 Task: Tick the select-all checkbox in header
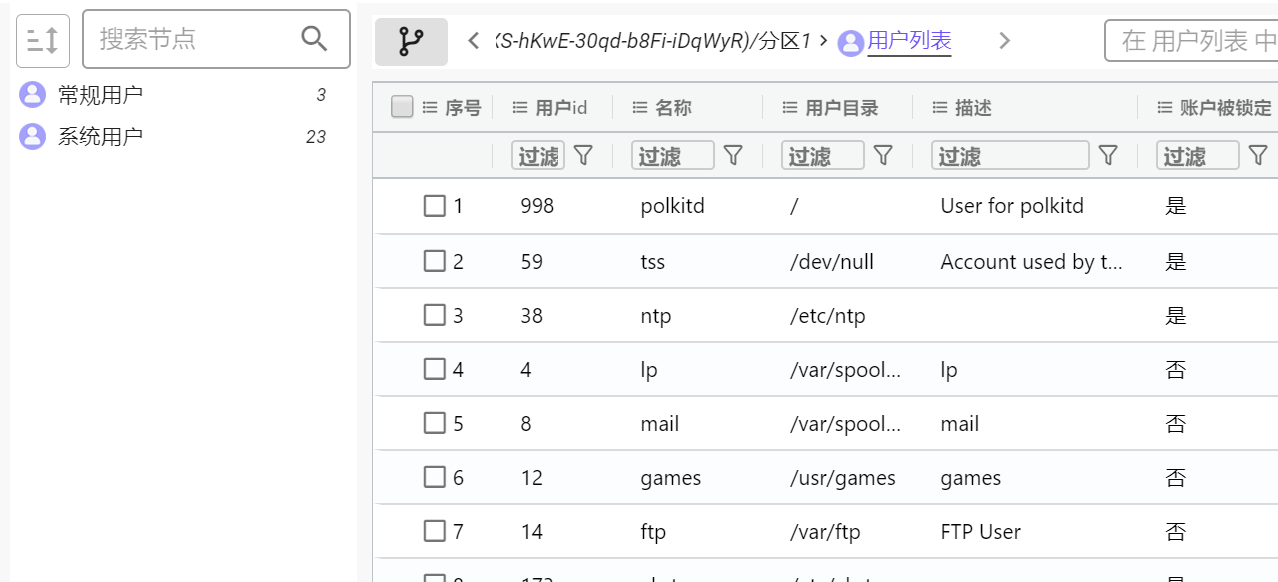[x=402, y=107]
